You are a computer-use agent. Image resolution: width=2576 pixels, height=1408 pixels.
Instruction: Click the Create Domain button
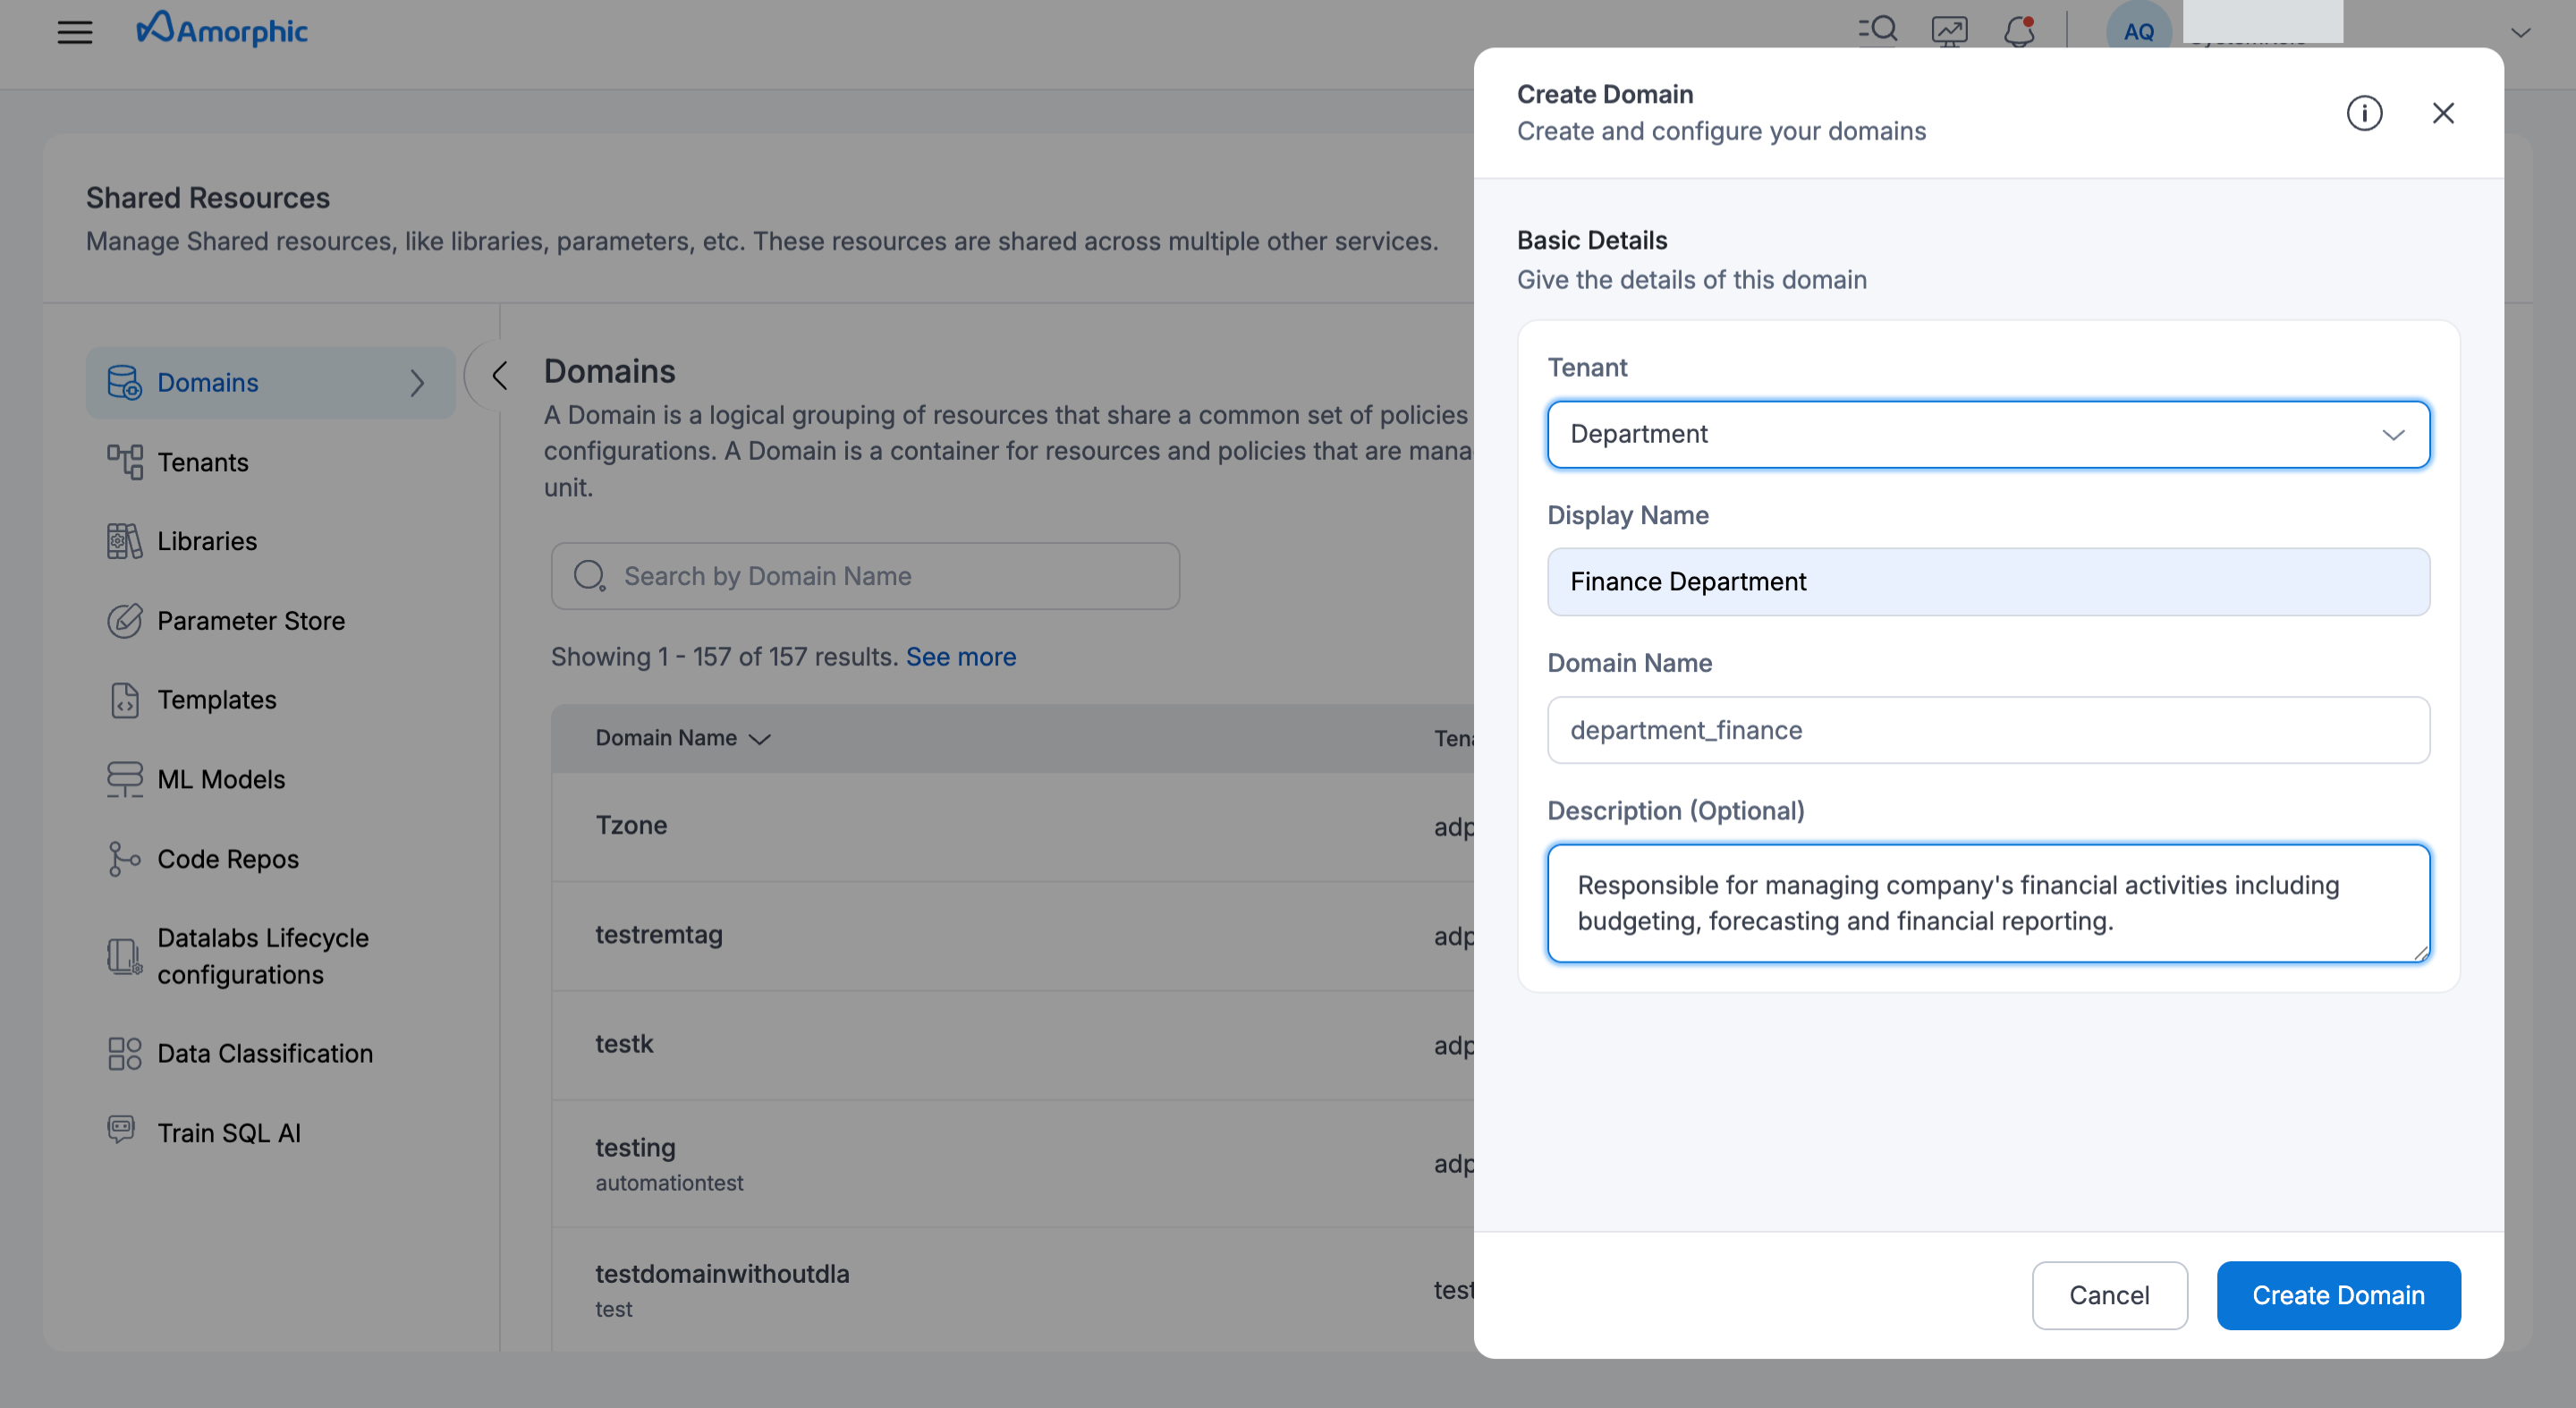2338,1295
